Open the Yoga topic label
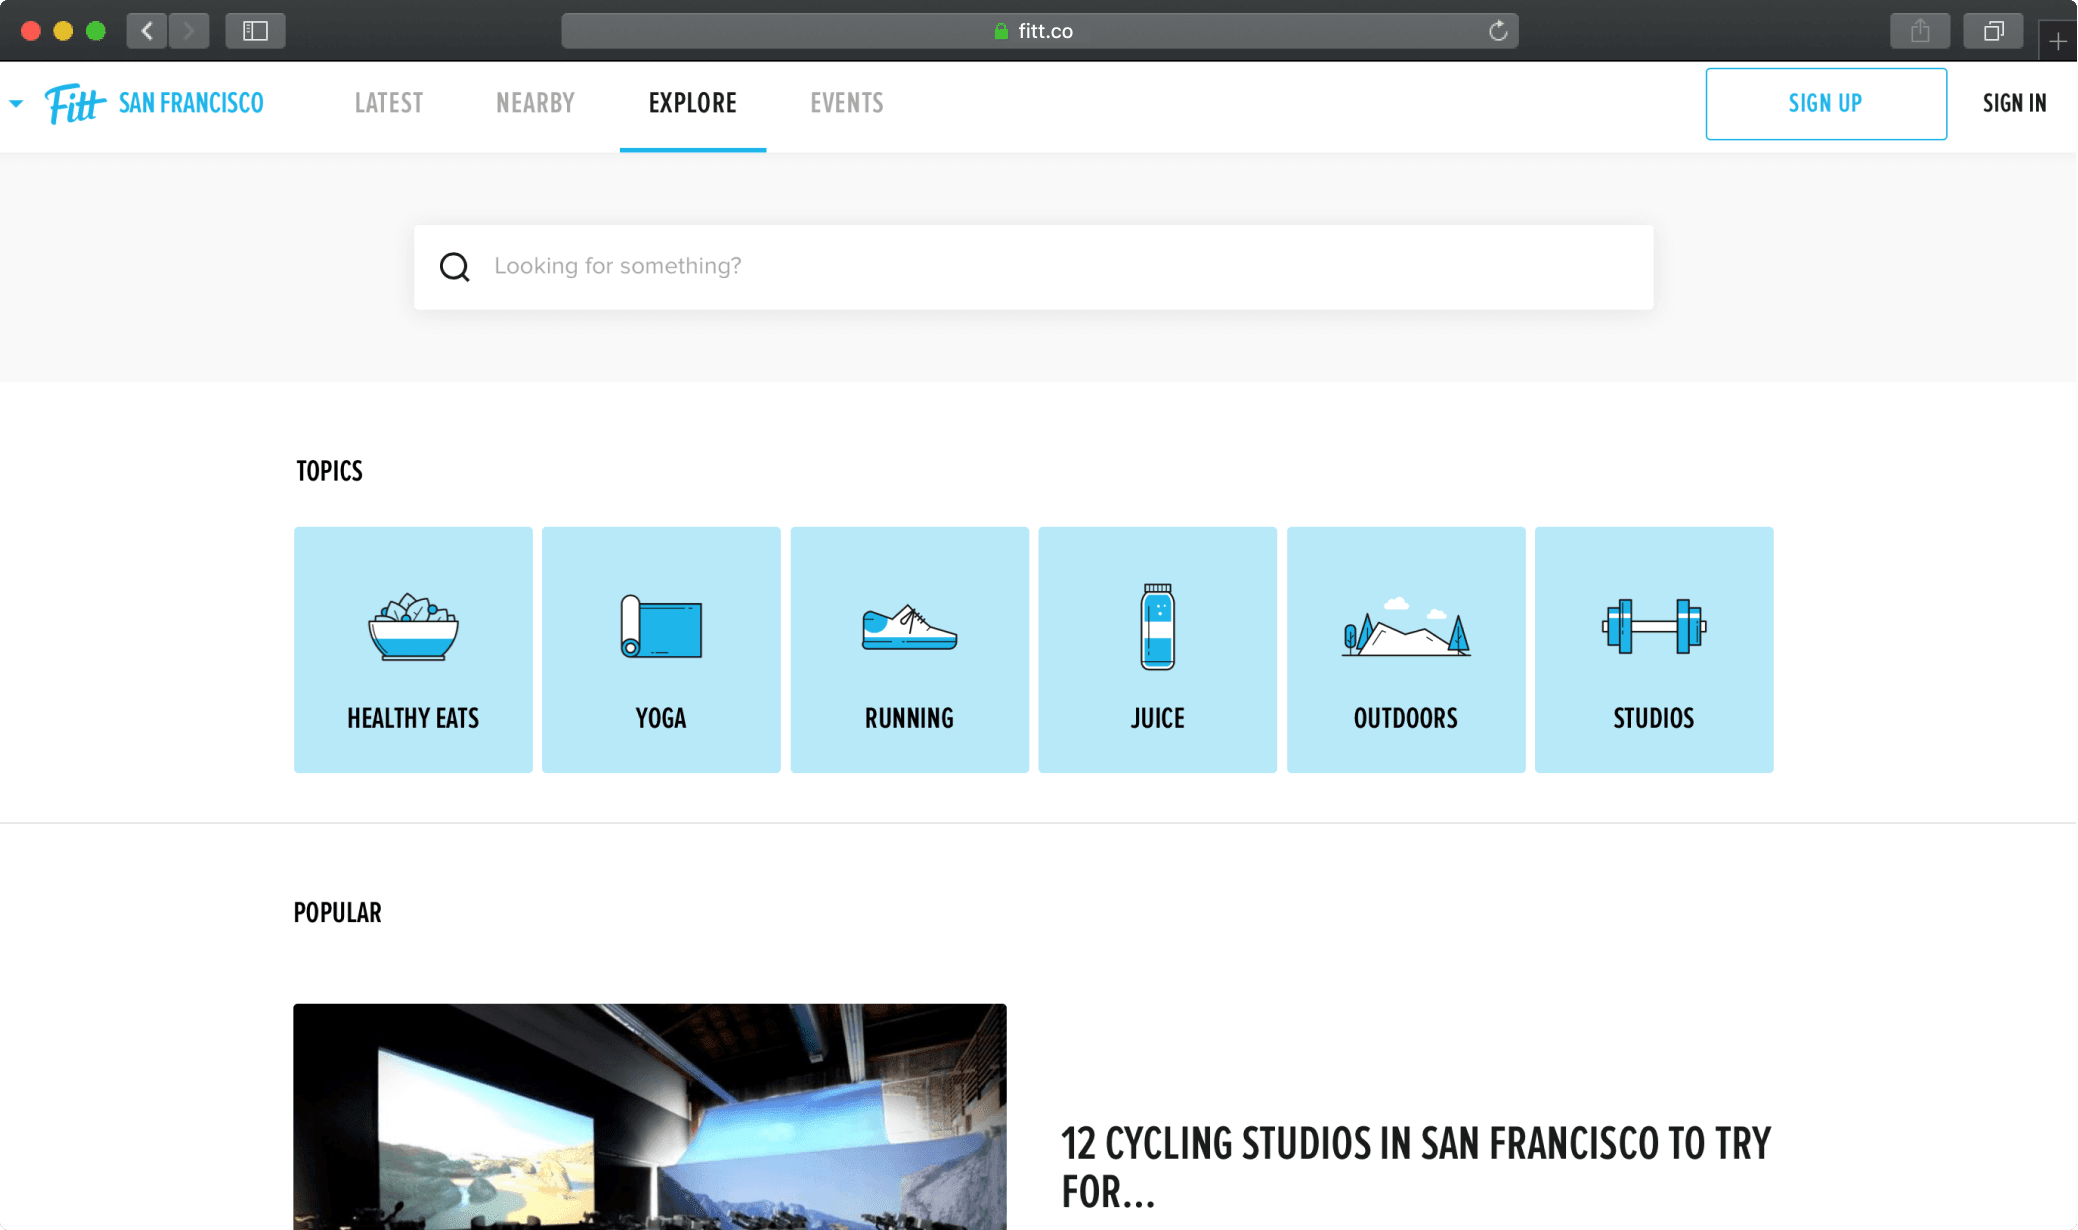The width and height of the screenshot is (2078, 1230). (661, 718)
